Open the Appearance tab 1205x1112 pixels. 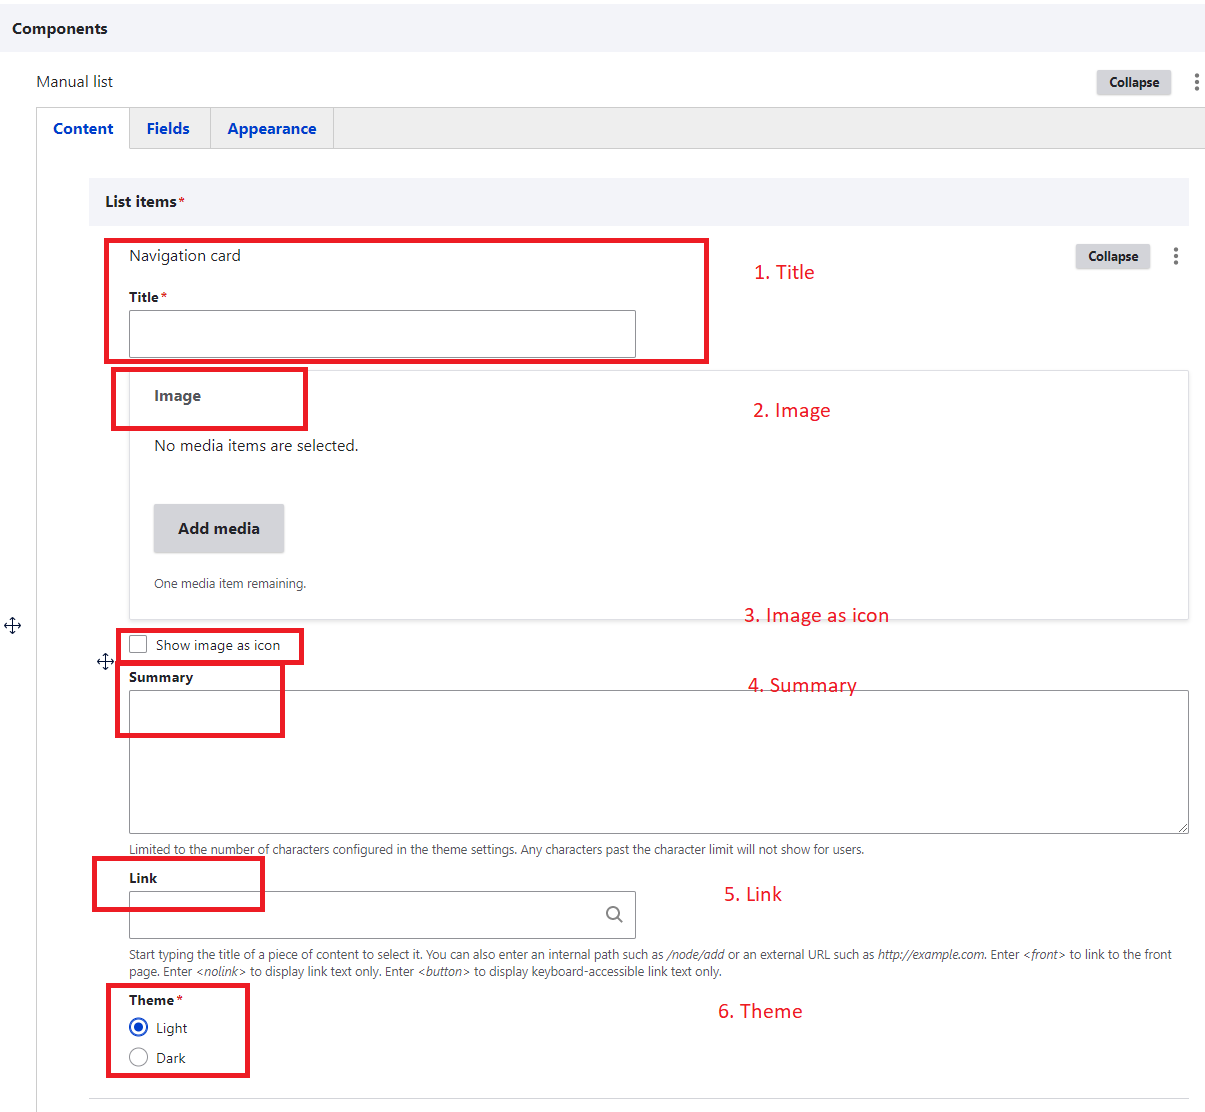(x=272, y=129)
